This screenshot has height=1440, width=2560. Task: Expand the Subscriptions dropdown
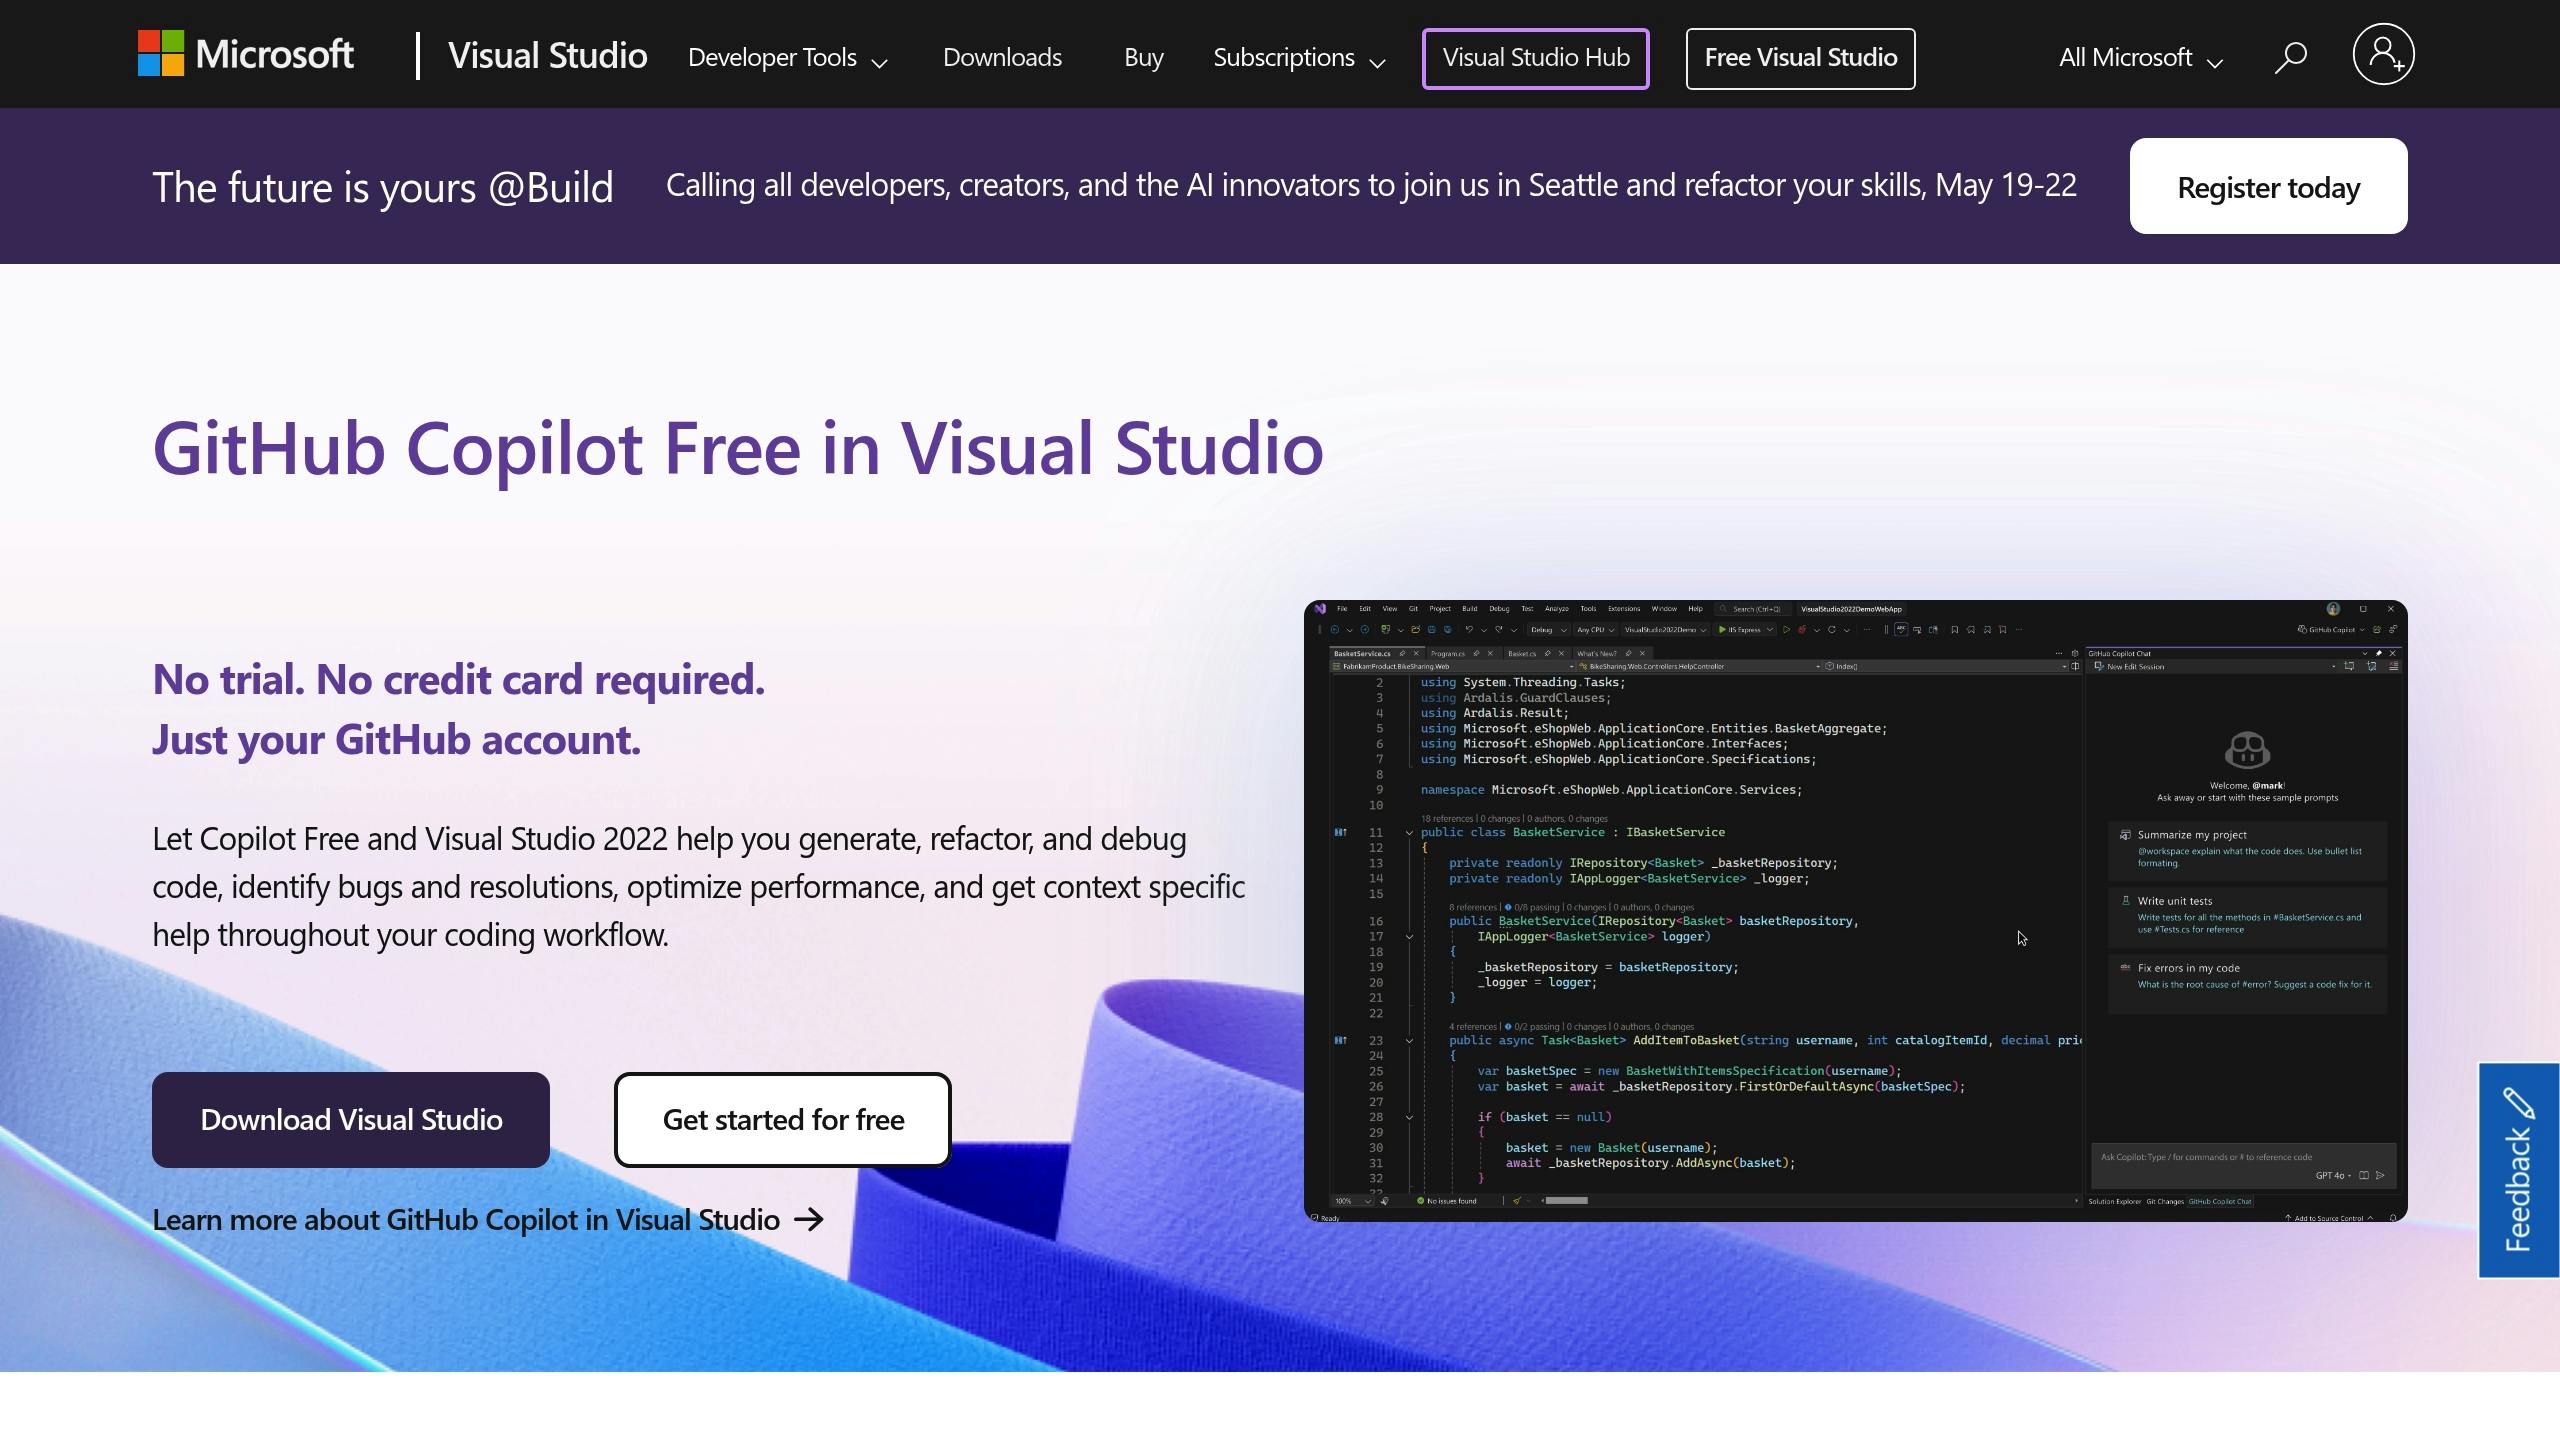point(1299,58)
